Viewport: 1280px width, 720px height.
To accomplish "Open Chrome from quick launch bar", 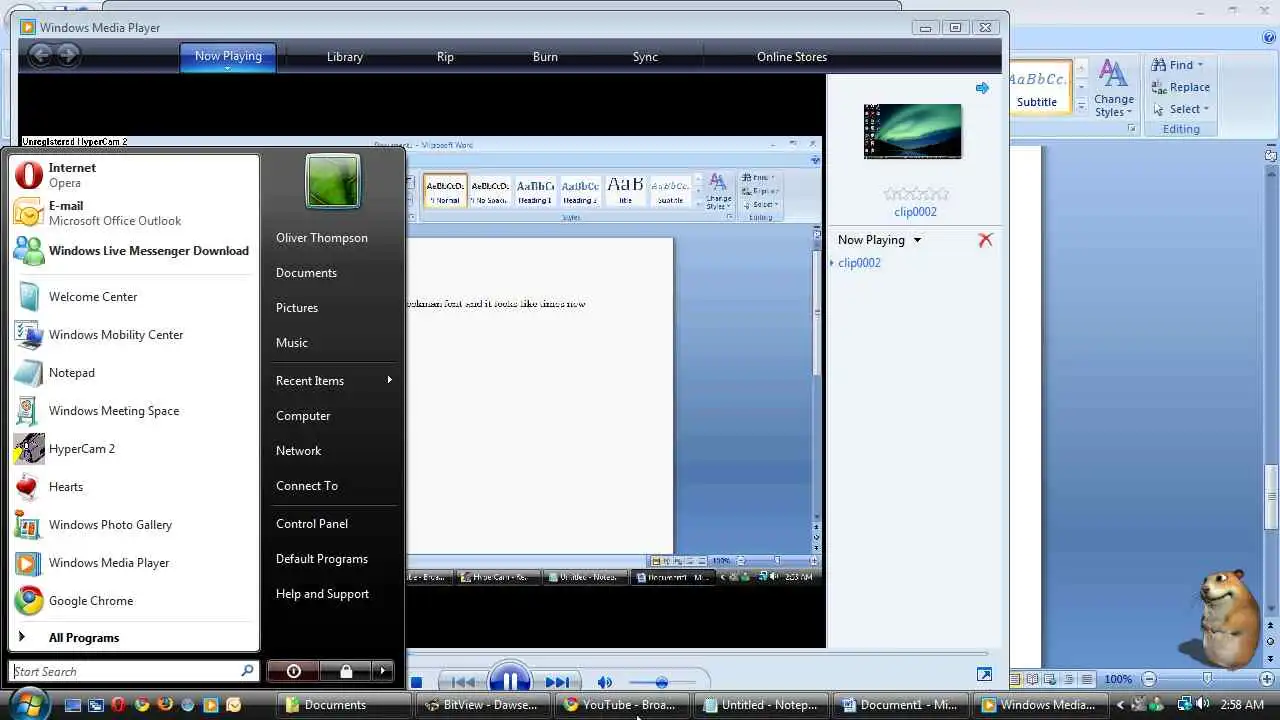I will (142, 705).
